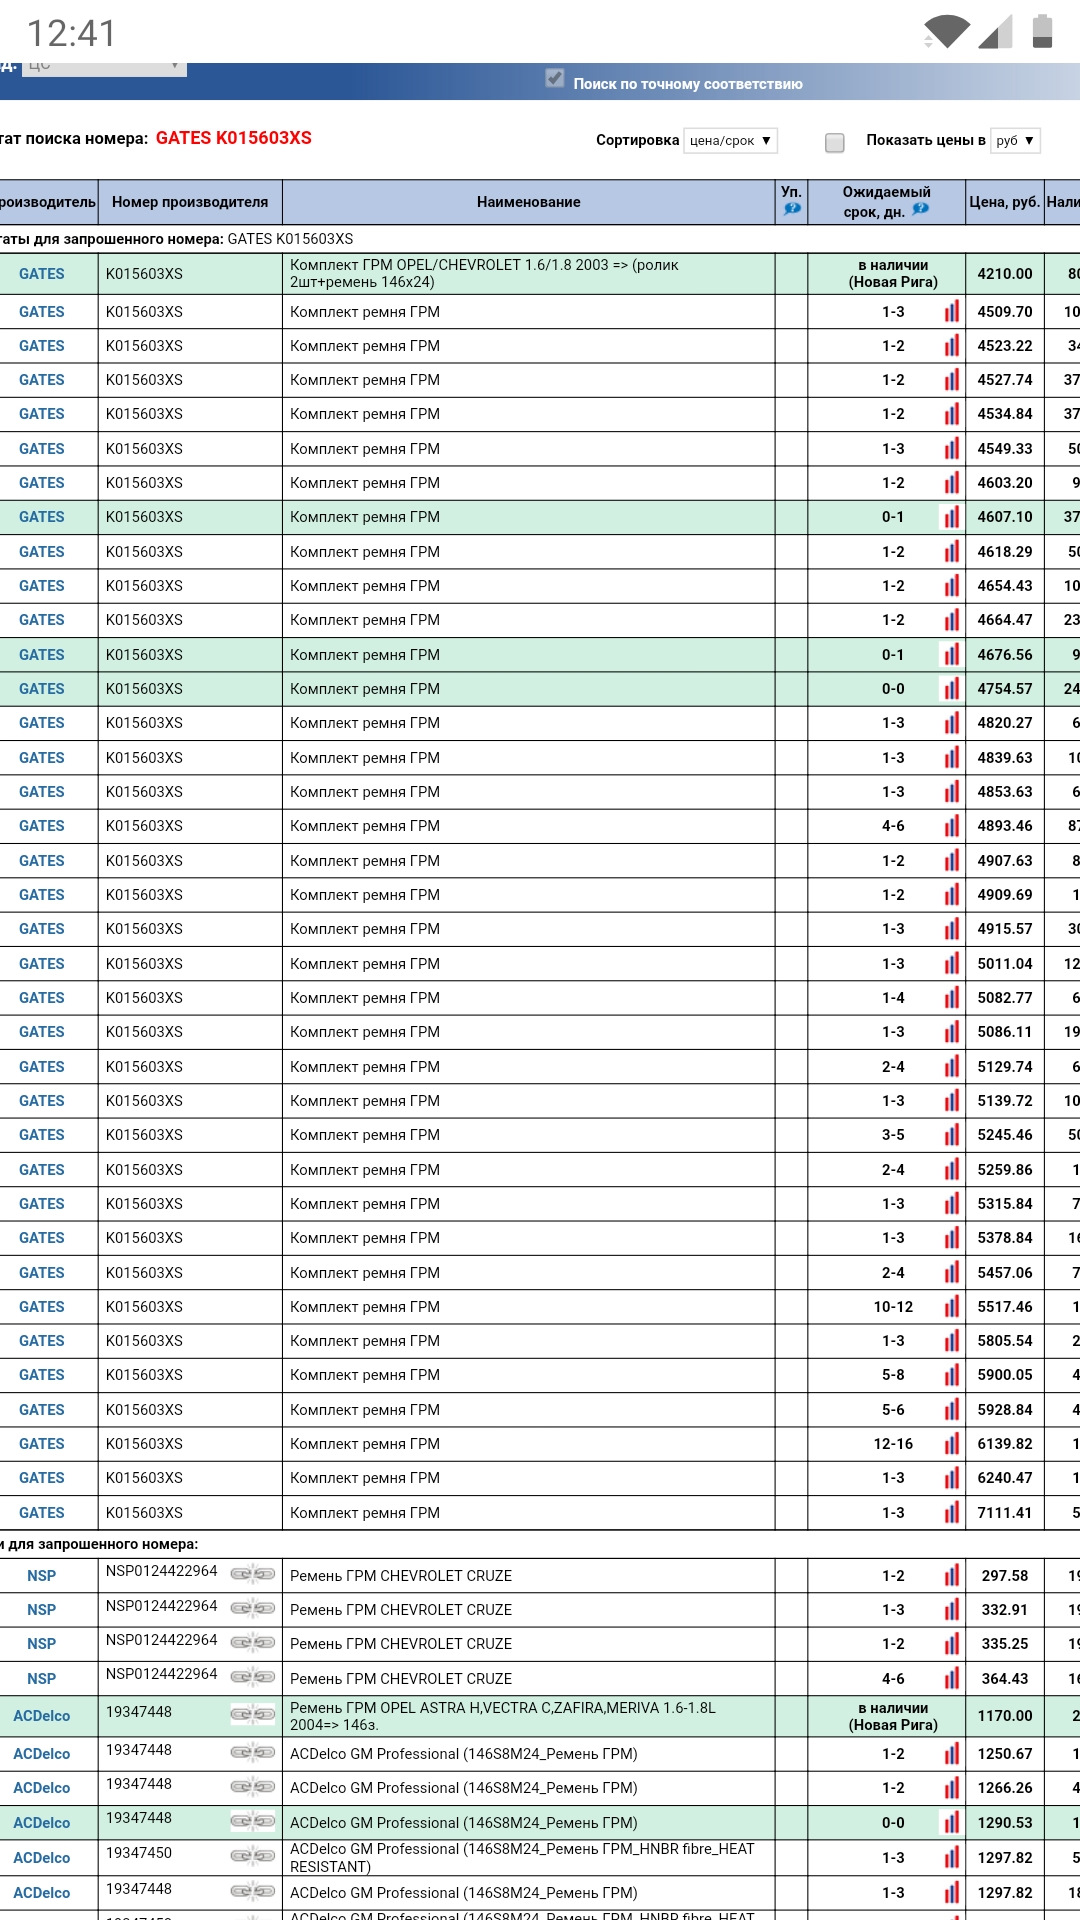The width and height of the screenshot is (1080, 1920).
Task: Select the price 5082.77
Action: [x=1005, y=998]
